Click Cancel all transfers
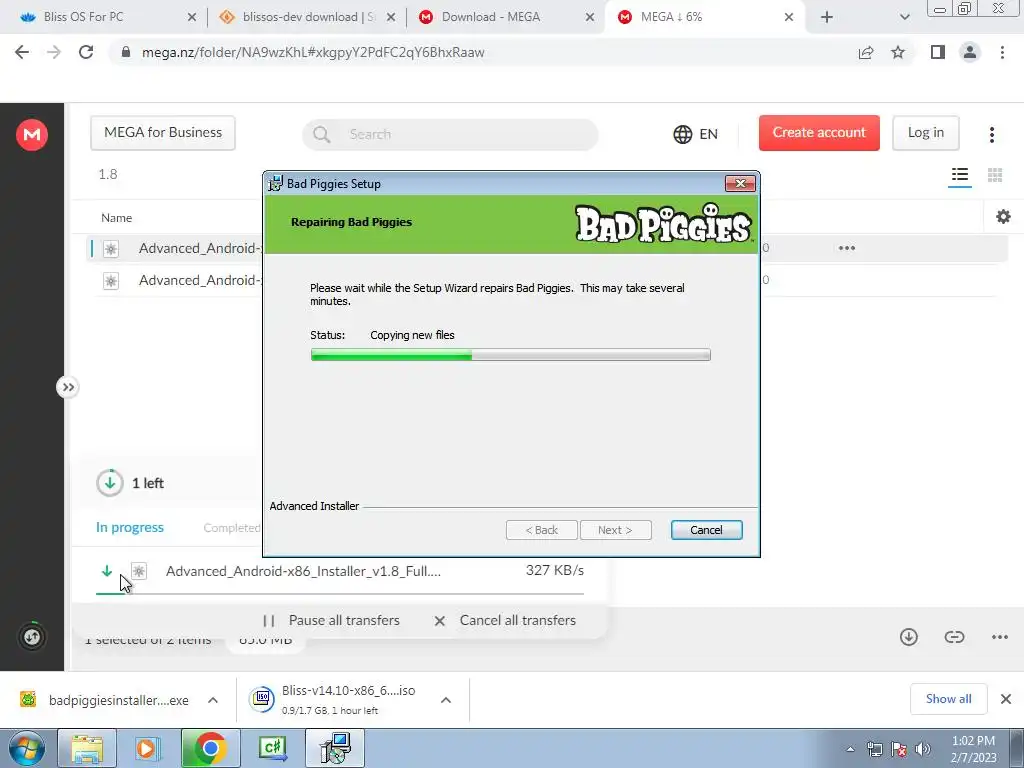The height and width of the screenshot is (768, 1024). coord(505,620)
